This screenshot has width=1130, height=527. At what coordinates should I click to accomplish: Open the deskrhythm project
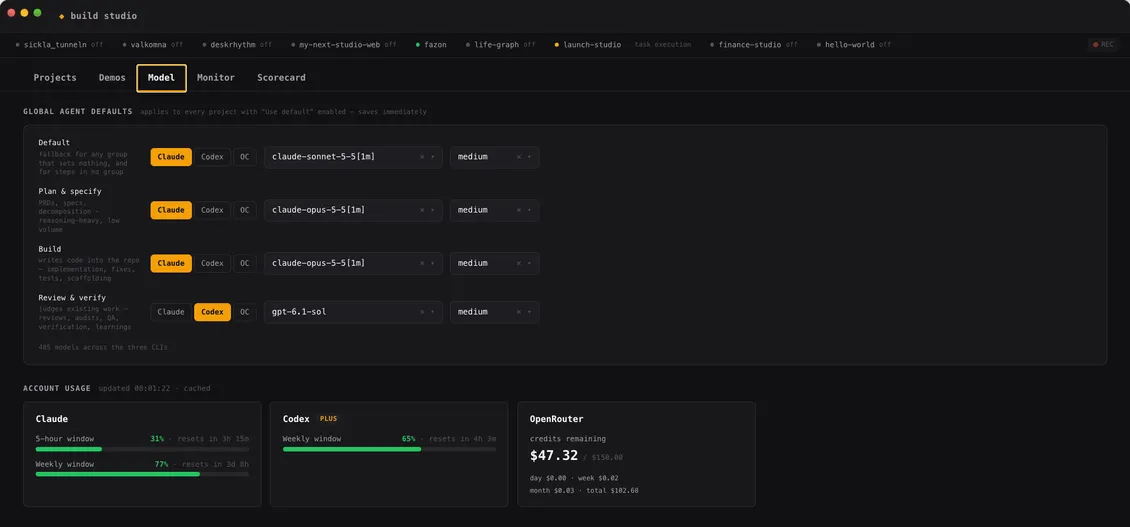[236, 45]
